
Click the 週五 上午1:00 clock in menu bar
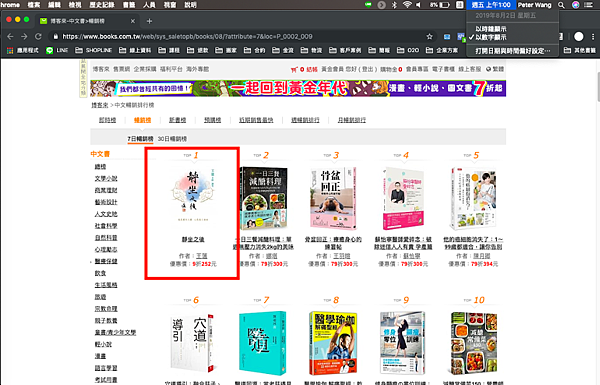click(x=491, y=5)
